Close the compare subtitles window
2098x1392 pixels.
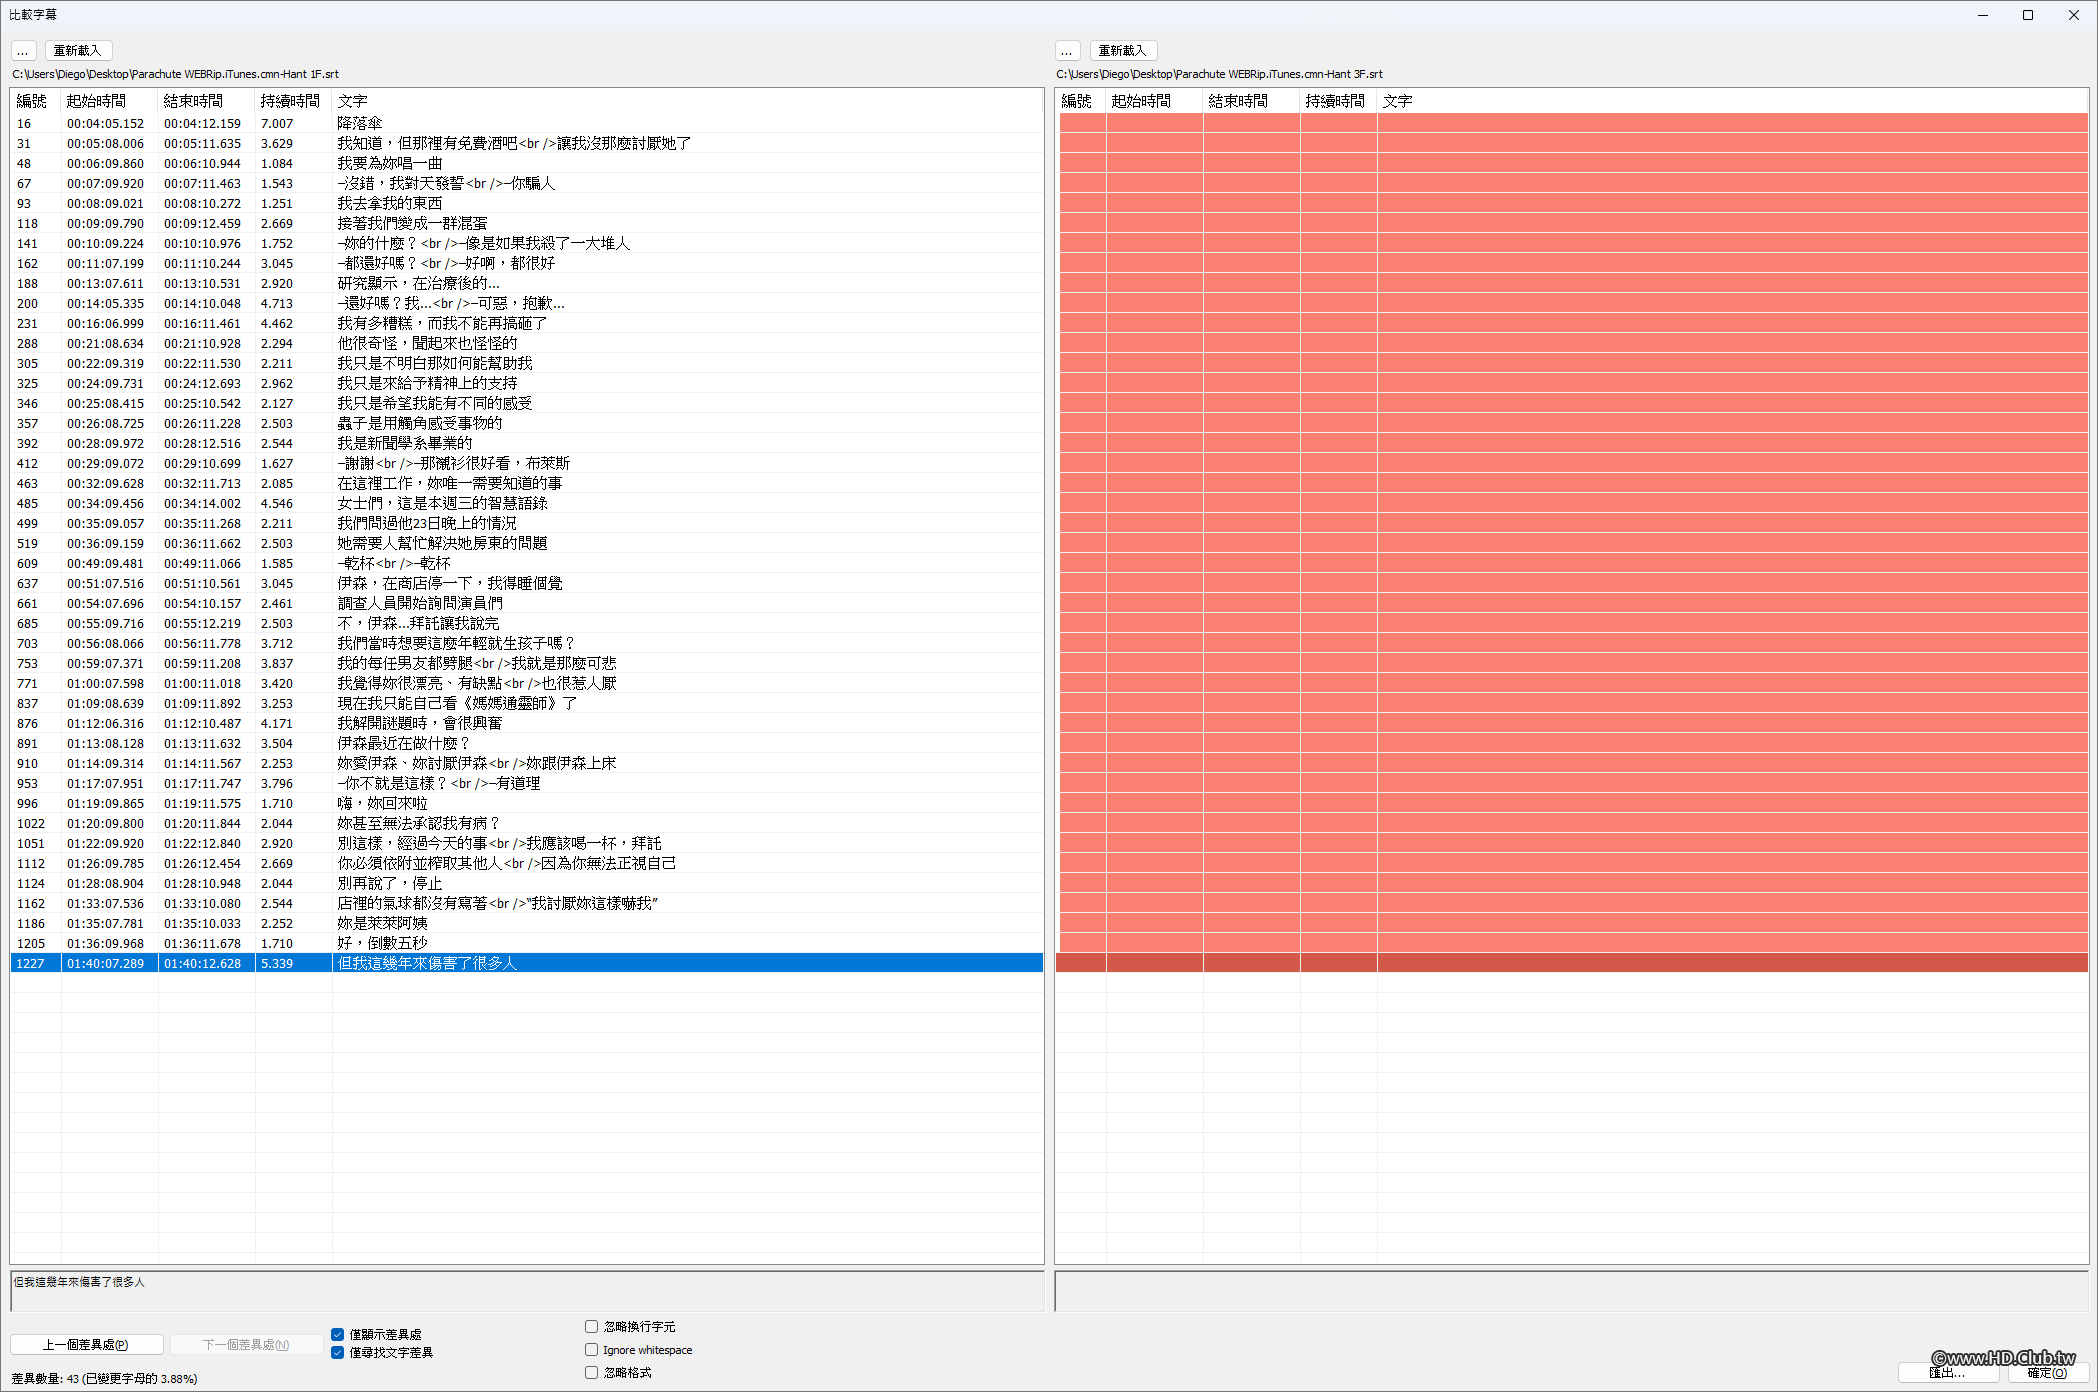pos(2073,15)
